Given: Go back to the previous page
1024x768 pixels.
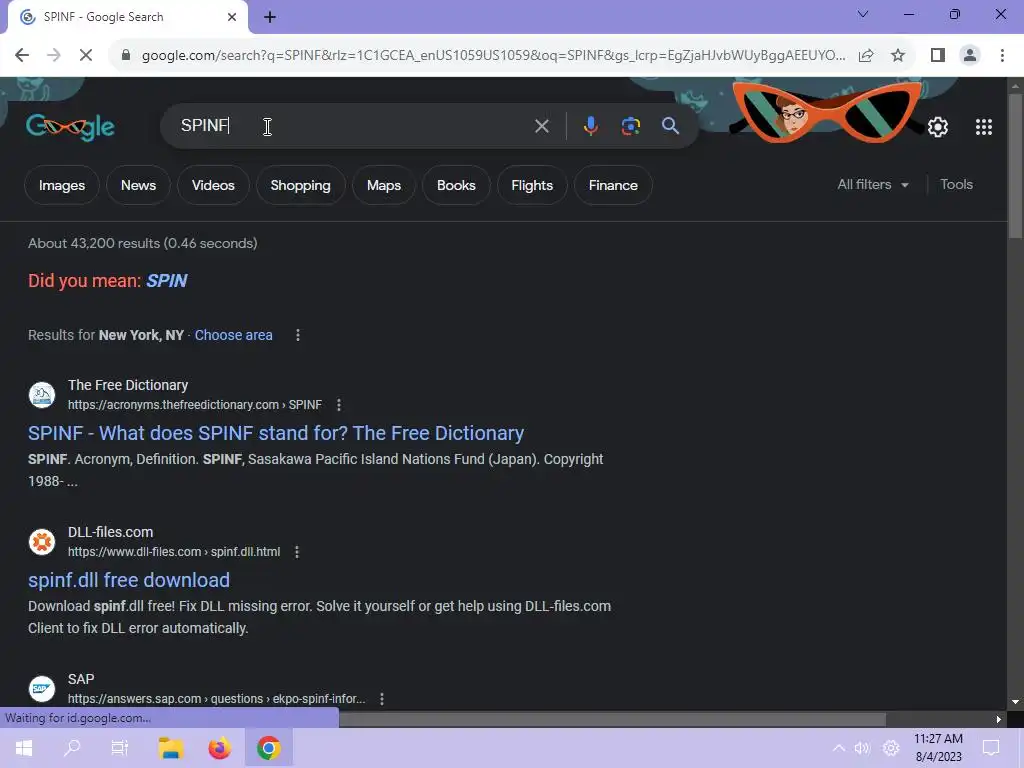Looking at the screenshot, I should pos(22,56).
